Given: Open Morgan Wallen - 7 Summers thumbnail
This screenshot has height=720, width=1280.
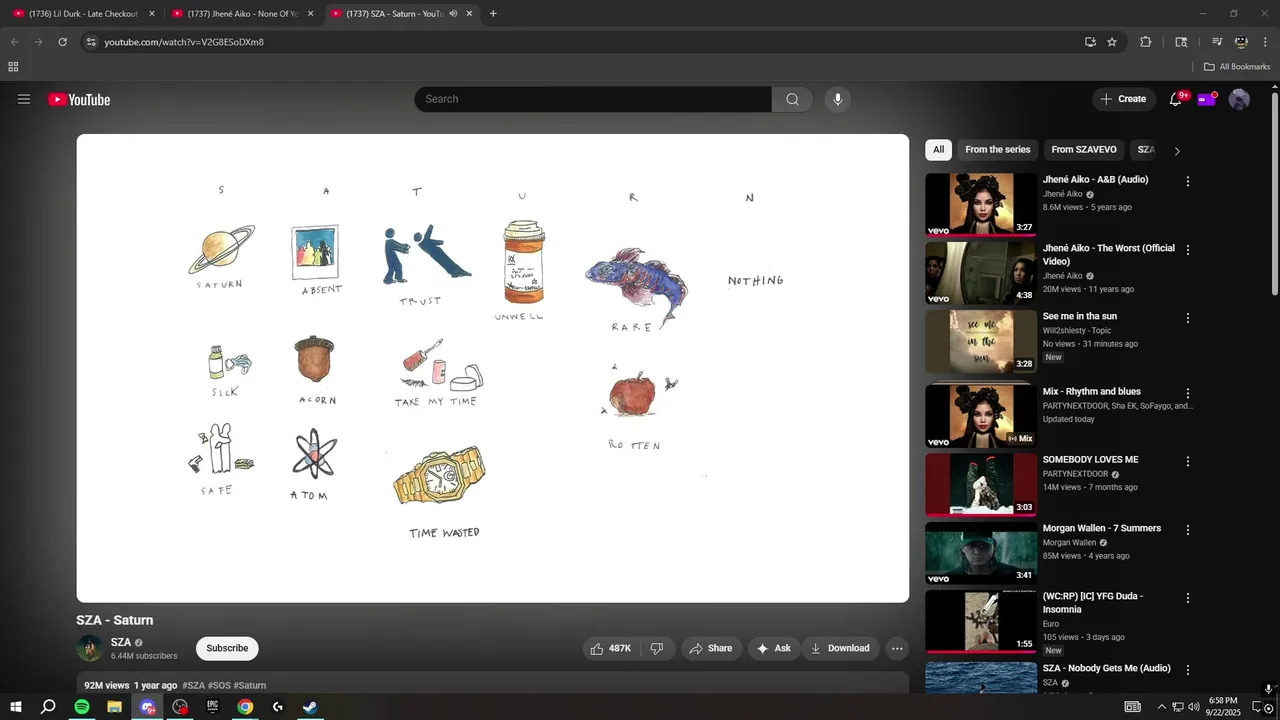Looking at the screenshot, I should click(981, 553).
